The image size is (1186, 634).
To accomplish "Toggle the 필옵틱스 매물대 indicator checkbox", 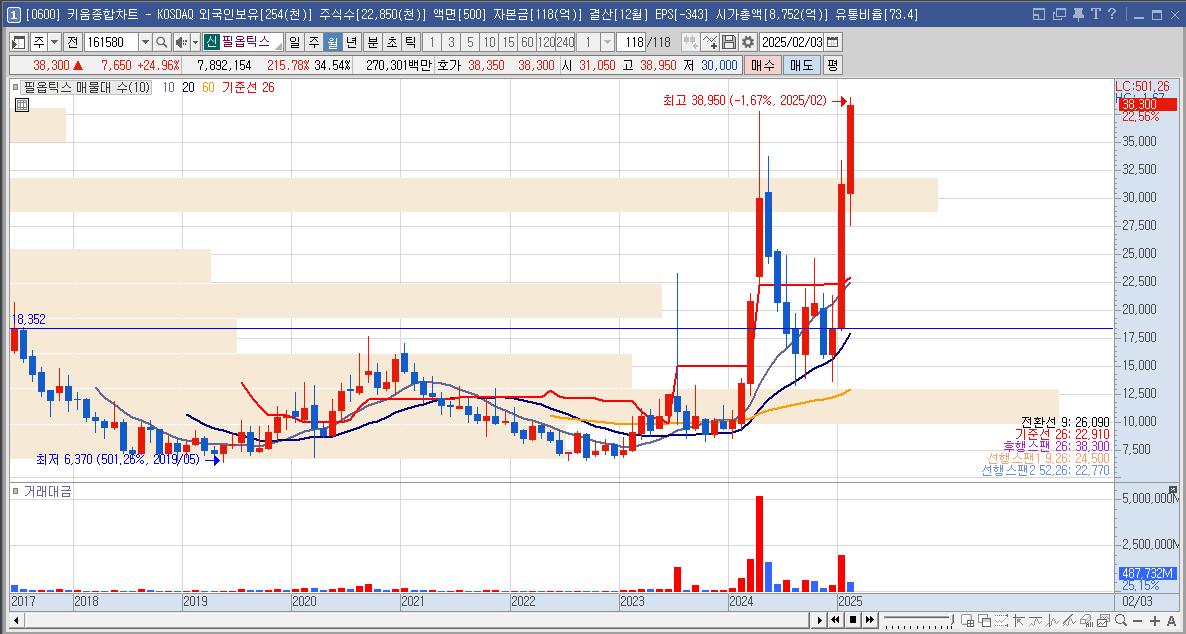I will click(16, 88).
